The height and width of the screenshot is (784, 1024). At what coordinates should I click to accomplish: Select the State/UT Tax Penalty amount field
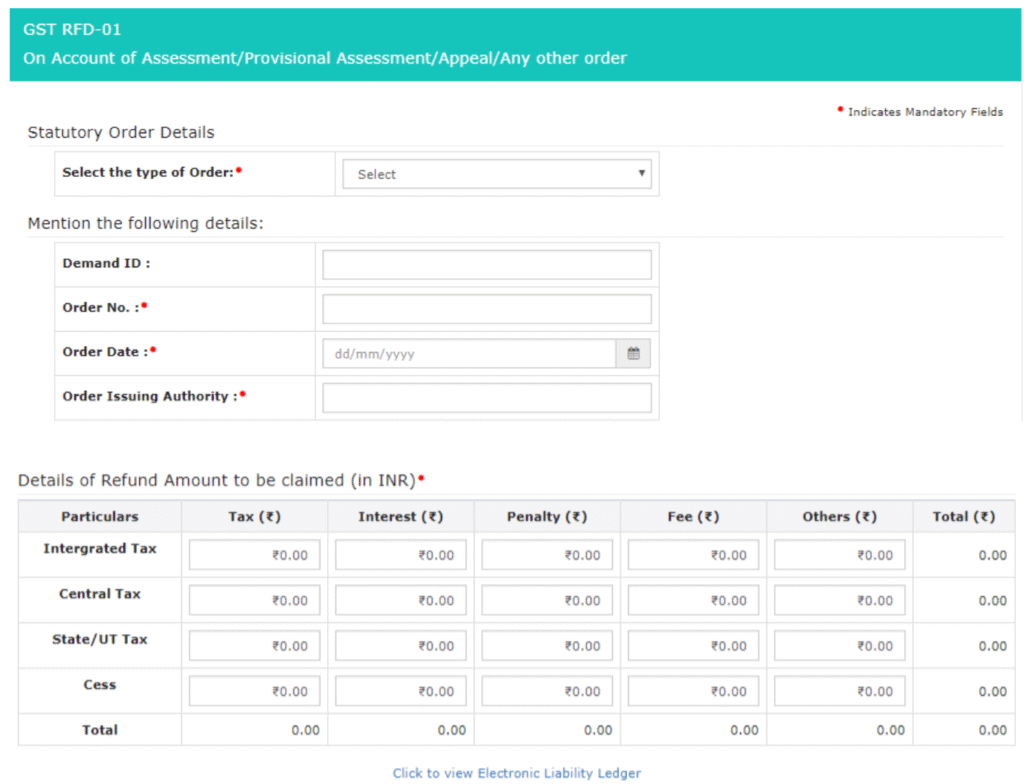pyautogui.click(x=547, y=646)
